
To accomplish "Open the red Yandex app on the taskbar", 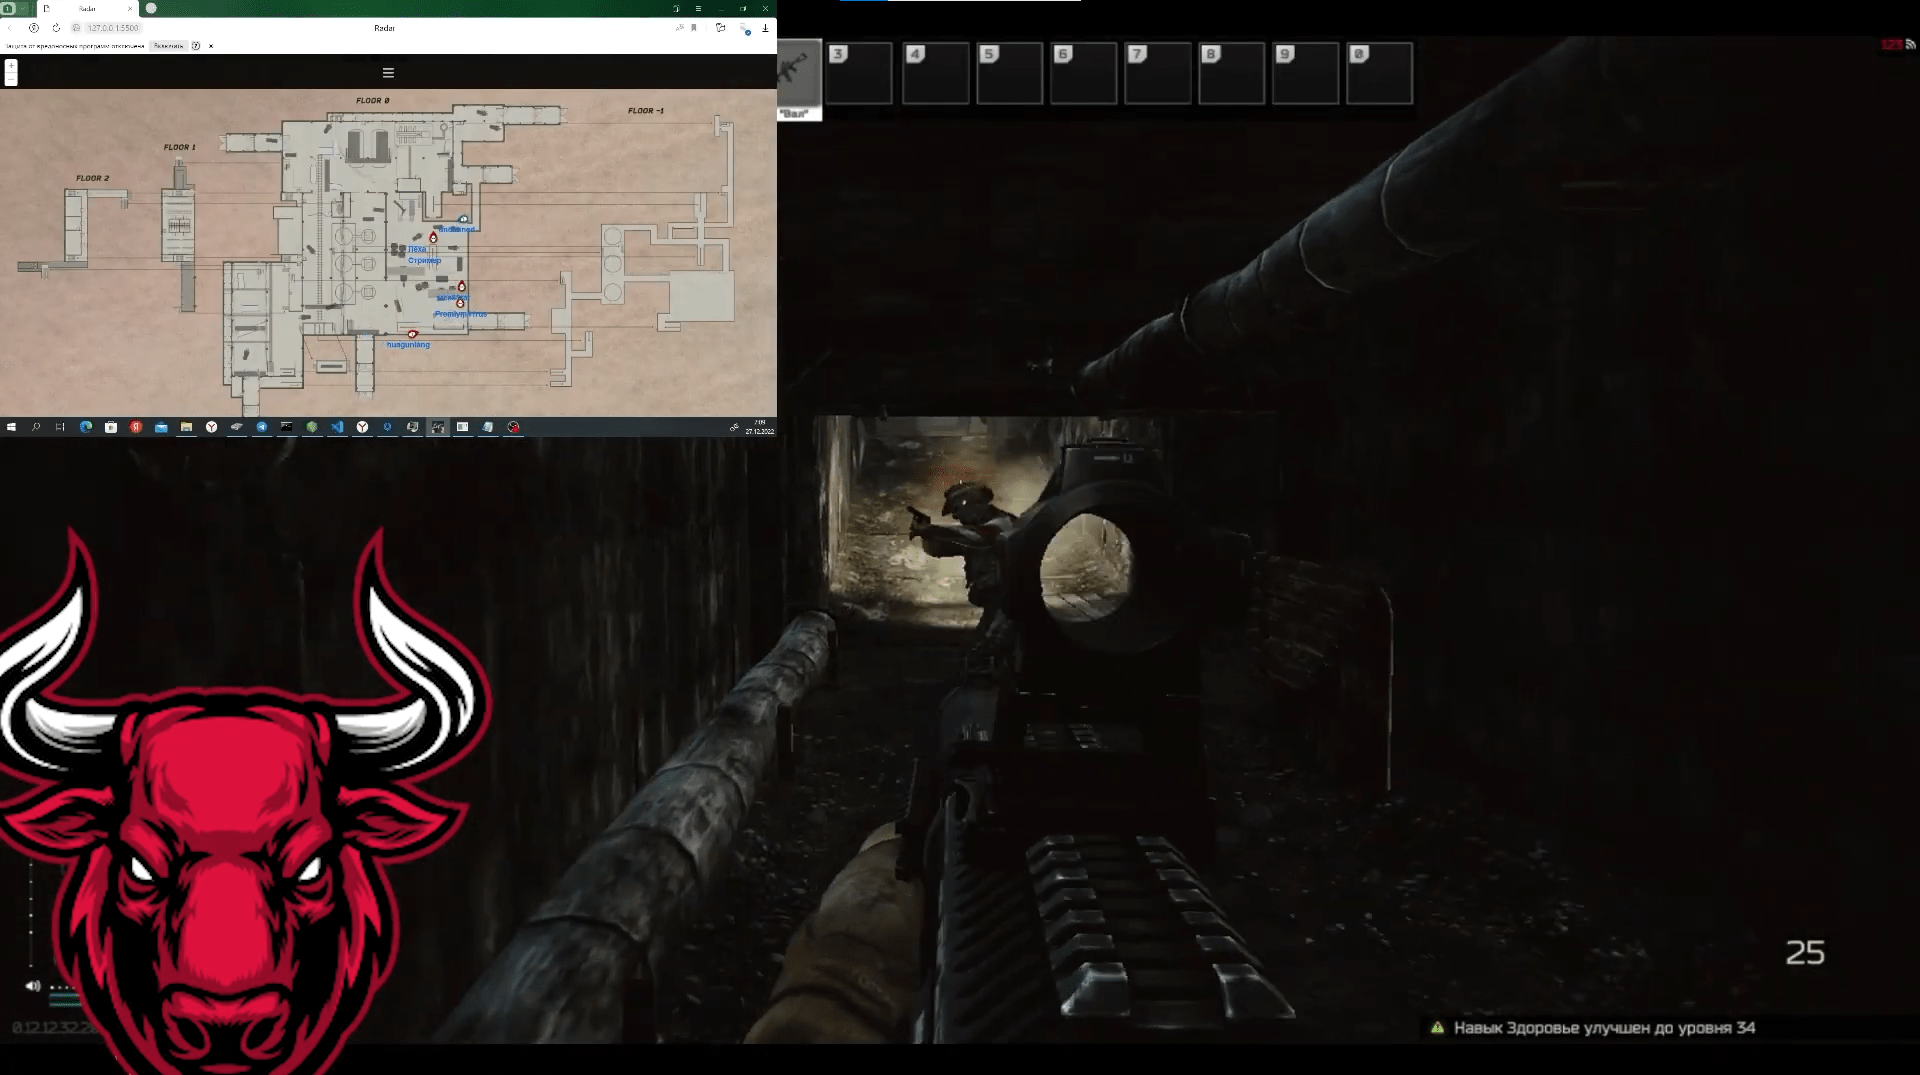I will click(136, 427).
